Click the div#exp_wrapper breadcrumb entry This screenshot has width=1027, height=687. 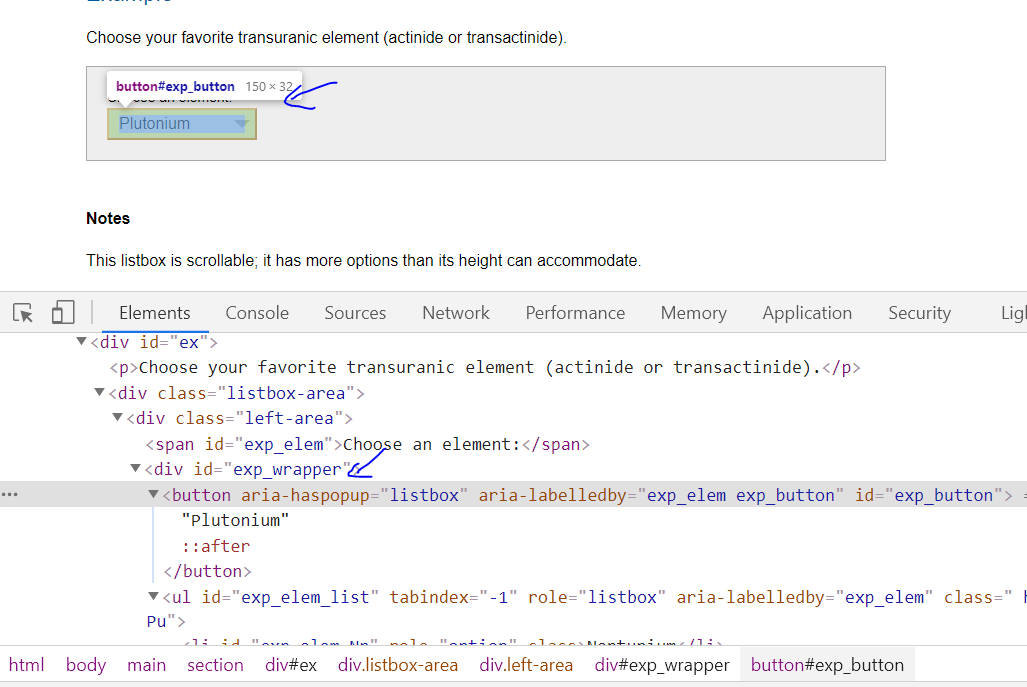click(663, 664)
